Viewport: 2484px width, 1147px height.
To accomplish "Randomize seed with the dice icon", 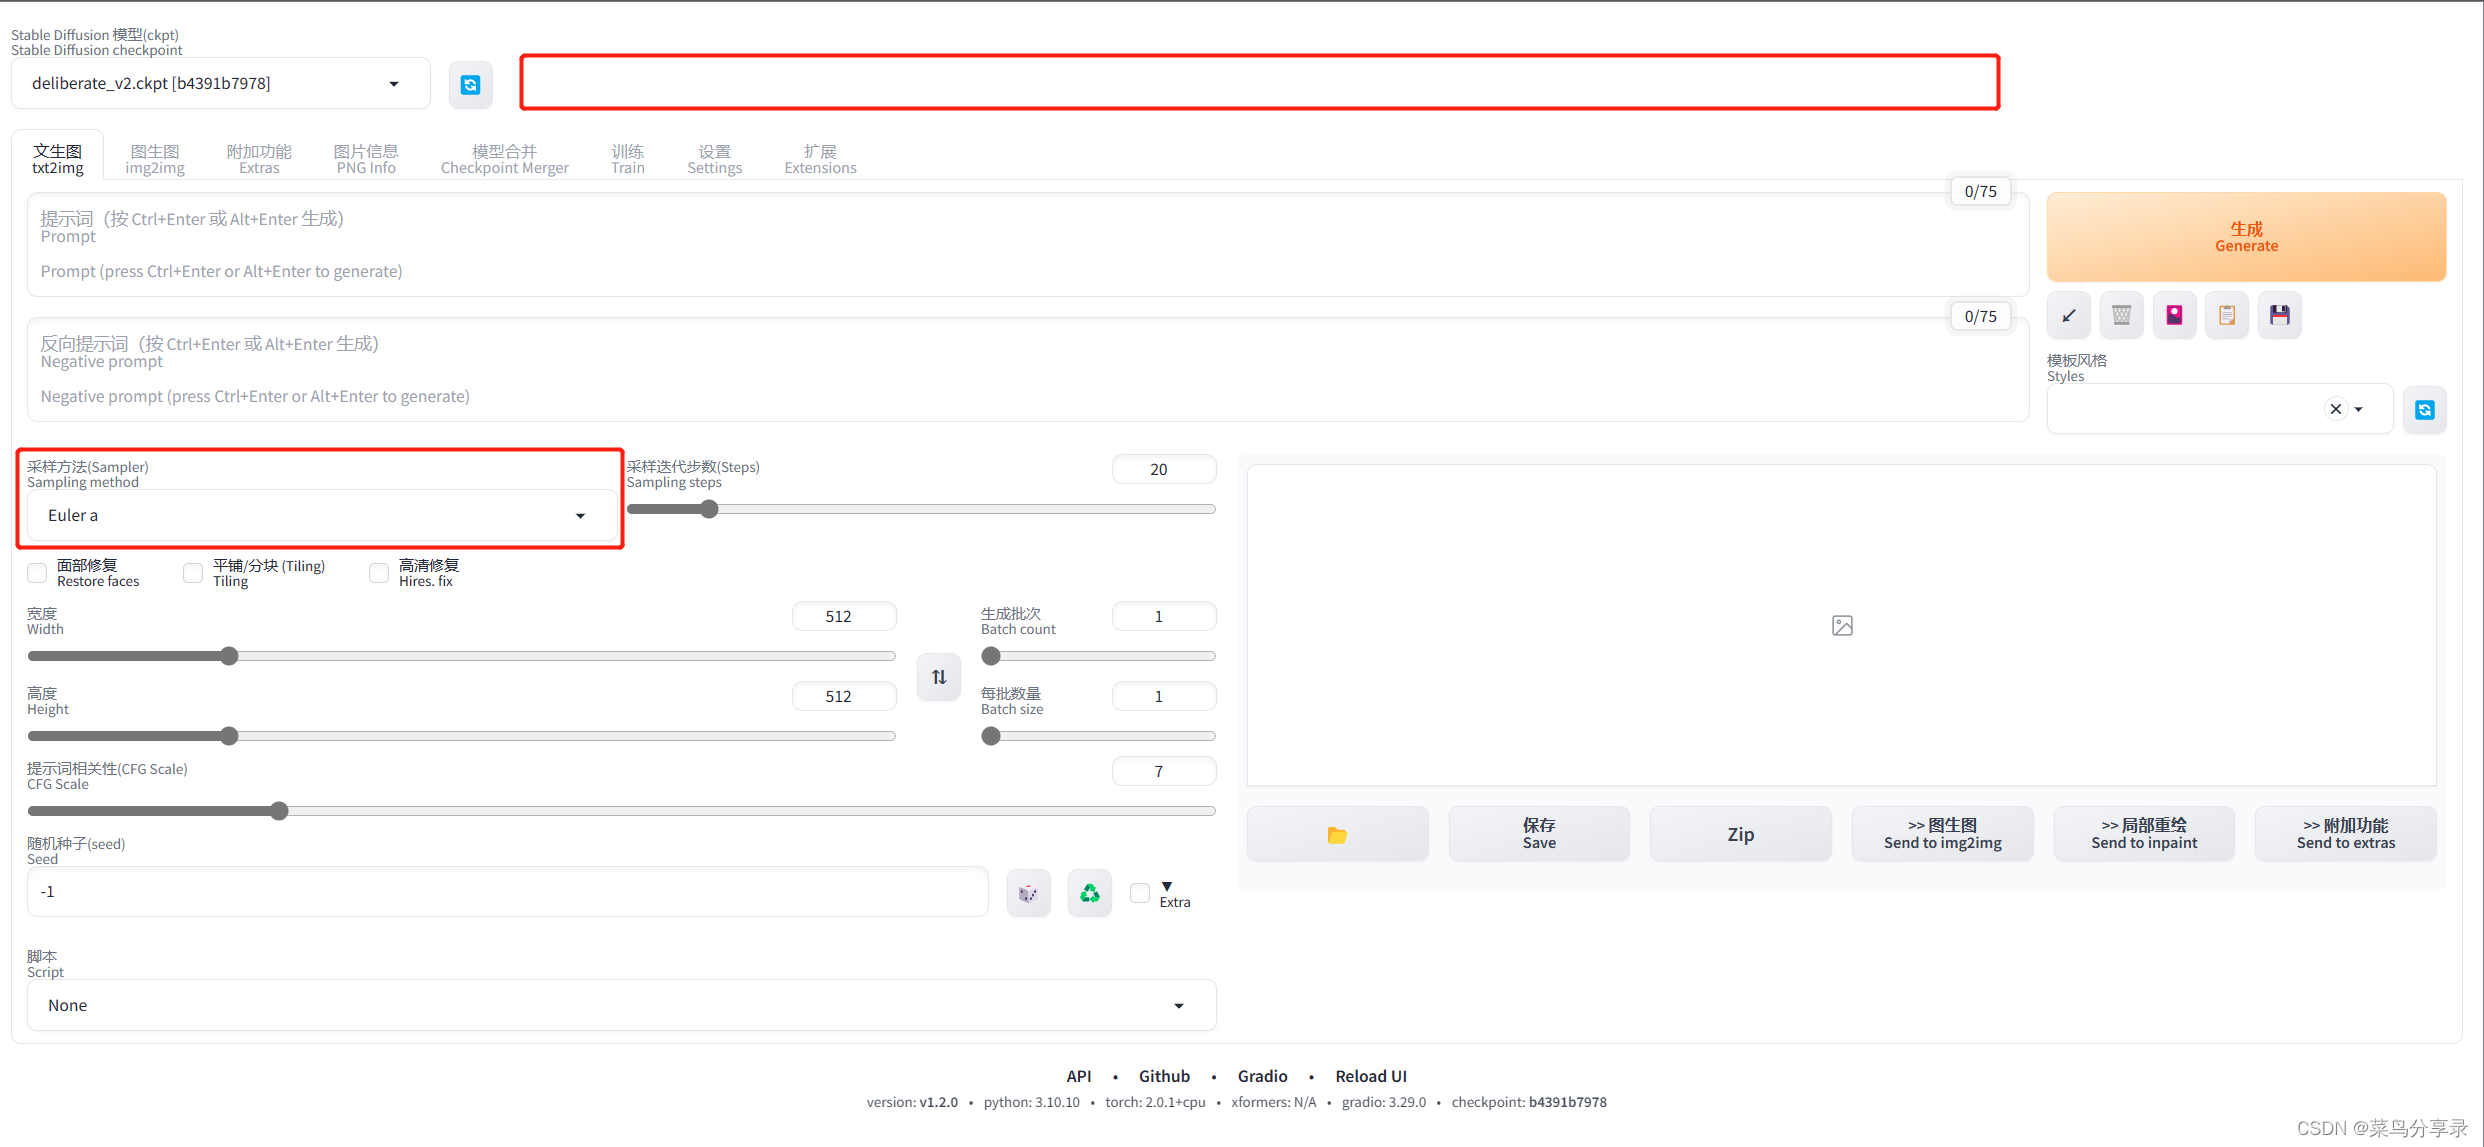I will pos(1028,893).
